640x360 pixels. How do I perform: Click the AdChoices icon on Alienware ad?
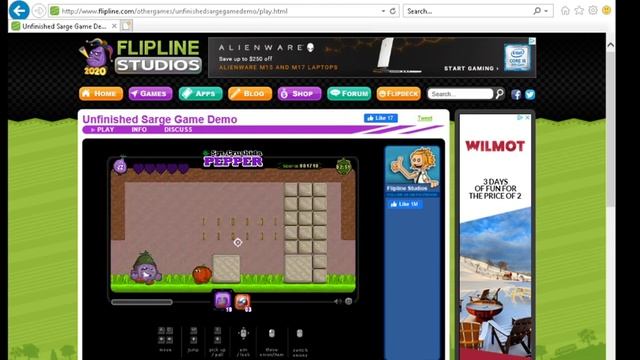(532, 41)
